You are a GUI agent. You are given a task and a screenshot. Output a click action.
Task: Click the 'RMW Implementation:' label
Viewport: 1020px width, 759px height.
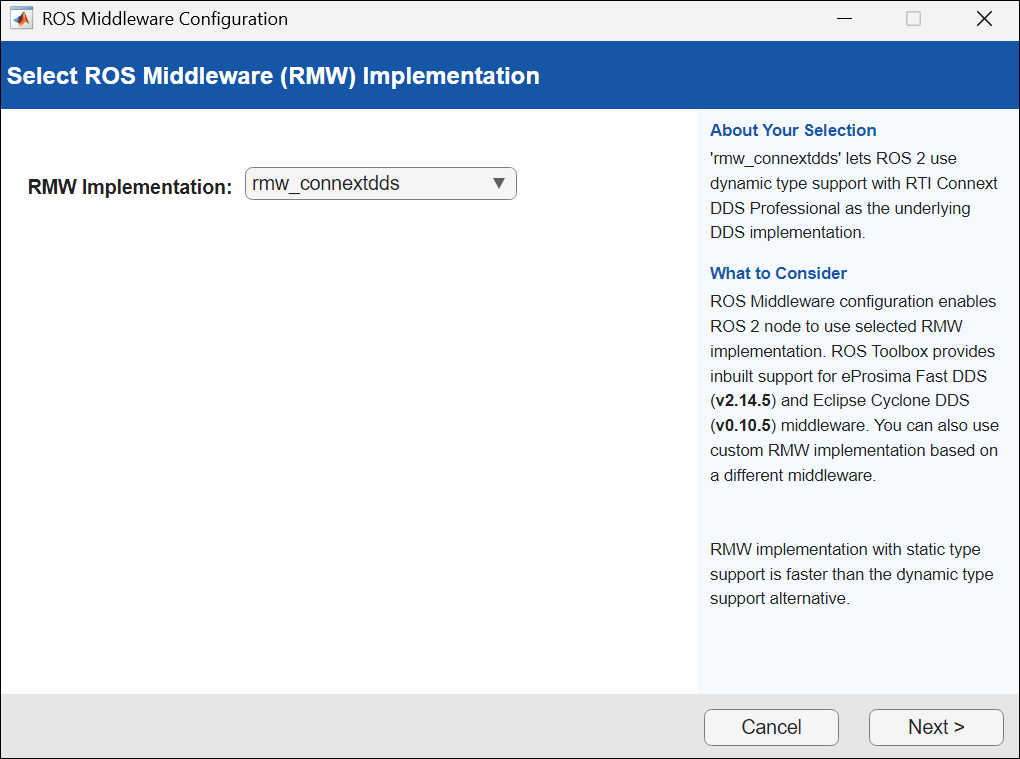(130, 187)
